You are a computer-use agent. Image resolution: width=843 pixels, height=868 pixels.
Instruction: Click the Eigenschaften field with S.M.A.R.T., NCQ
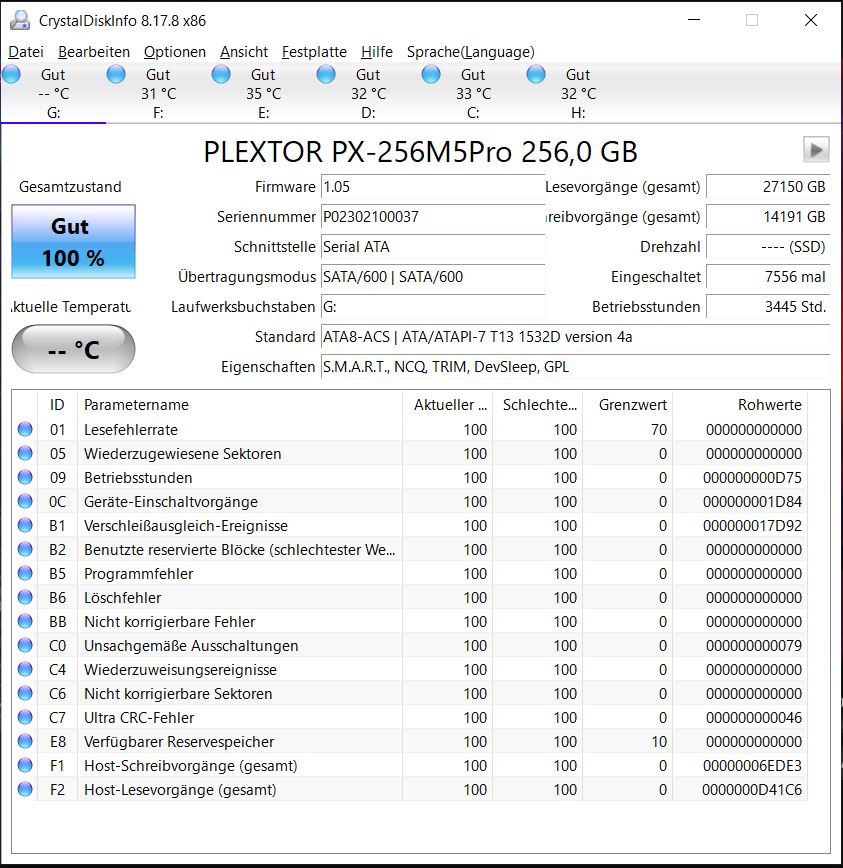[575, 366]
